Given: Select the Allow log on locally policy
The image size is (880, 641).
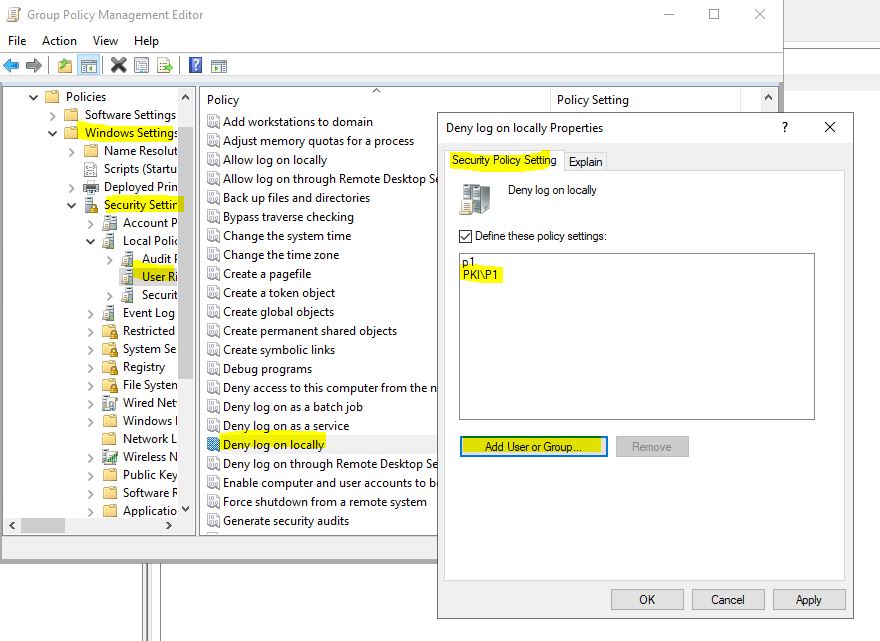Looking at the screenshot, I should (275, 160).
